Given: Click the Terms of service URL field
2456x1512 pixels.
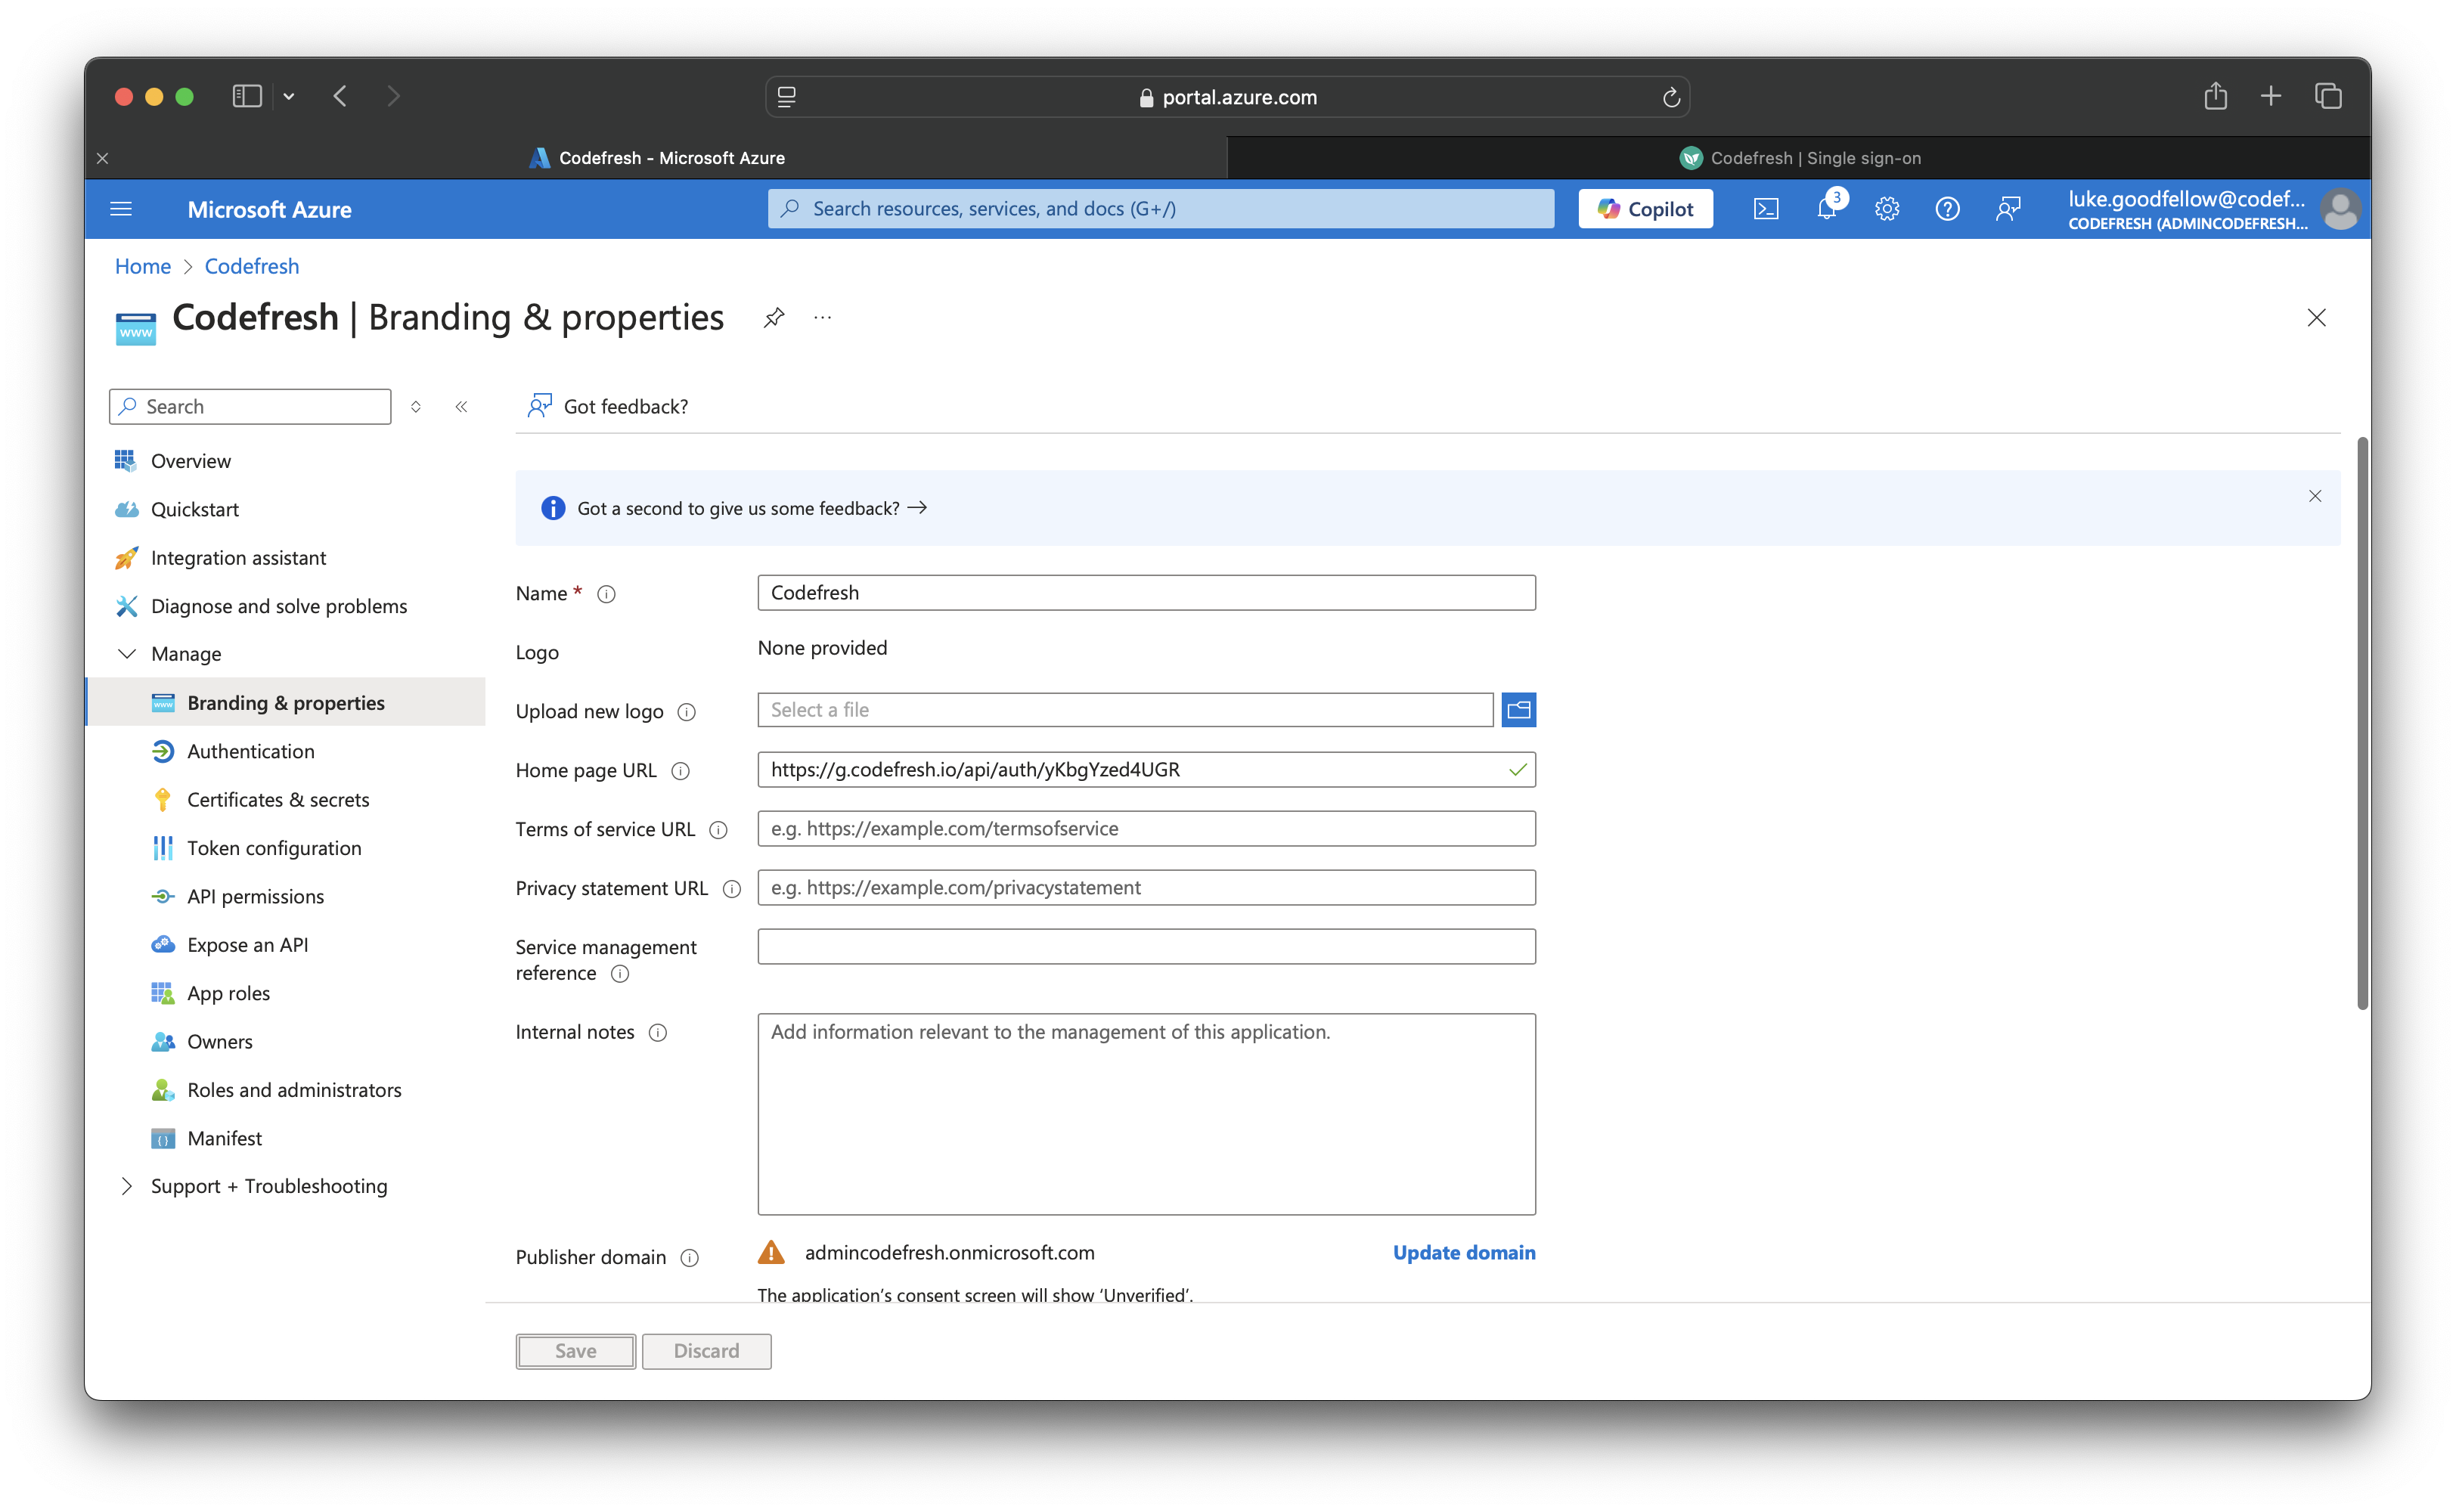Looking at the screenshot, I should pyautogui.click(x=1146, y=829).
